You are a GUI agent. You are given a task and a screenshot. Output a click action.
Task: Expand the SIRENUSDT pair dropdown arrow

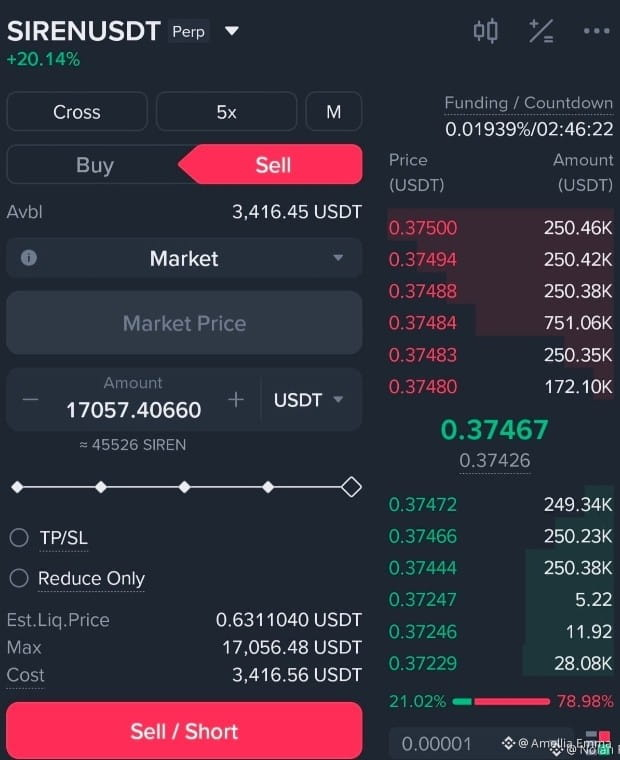[232, 31]
